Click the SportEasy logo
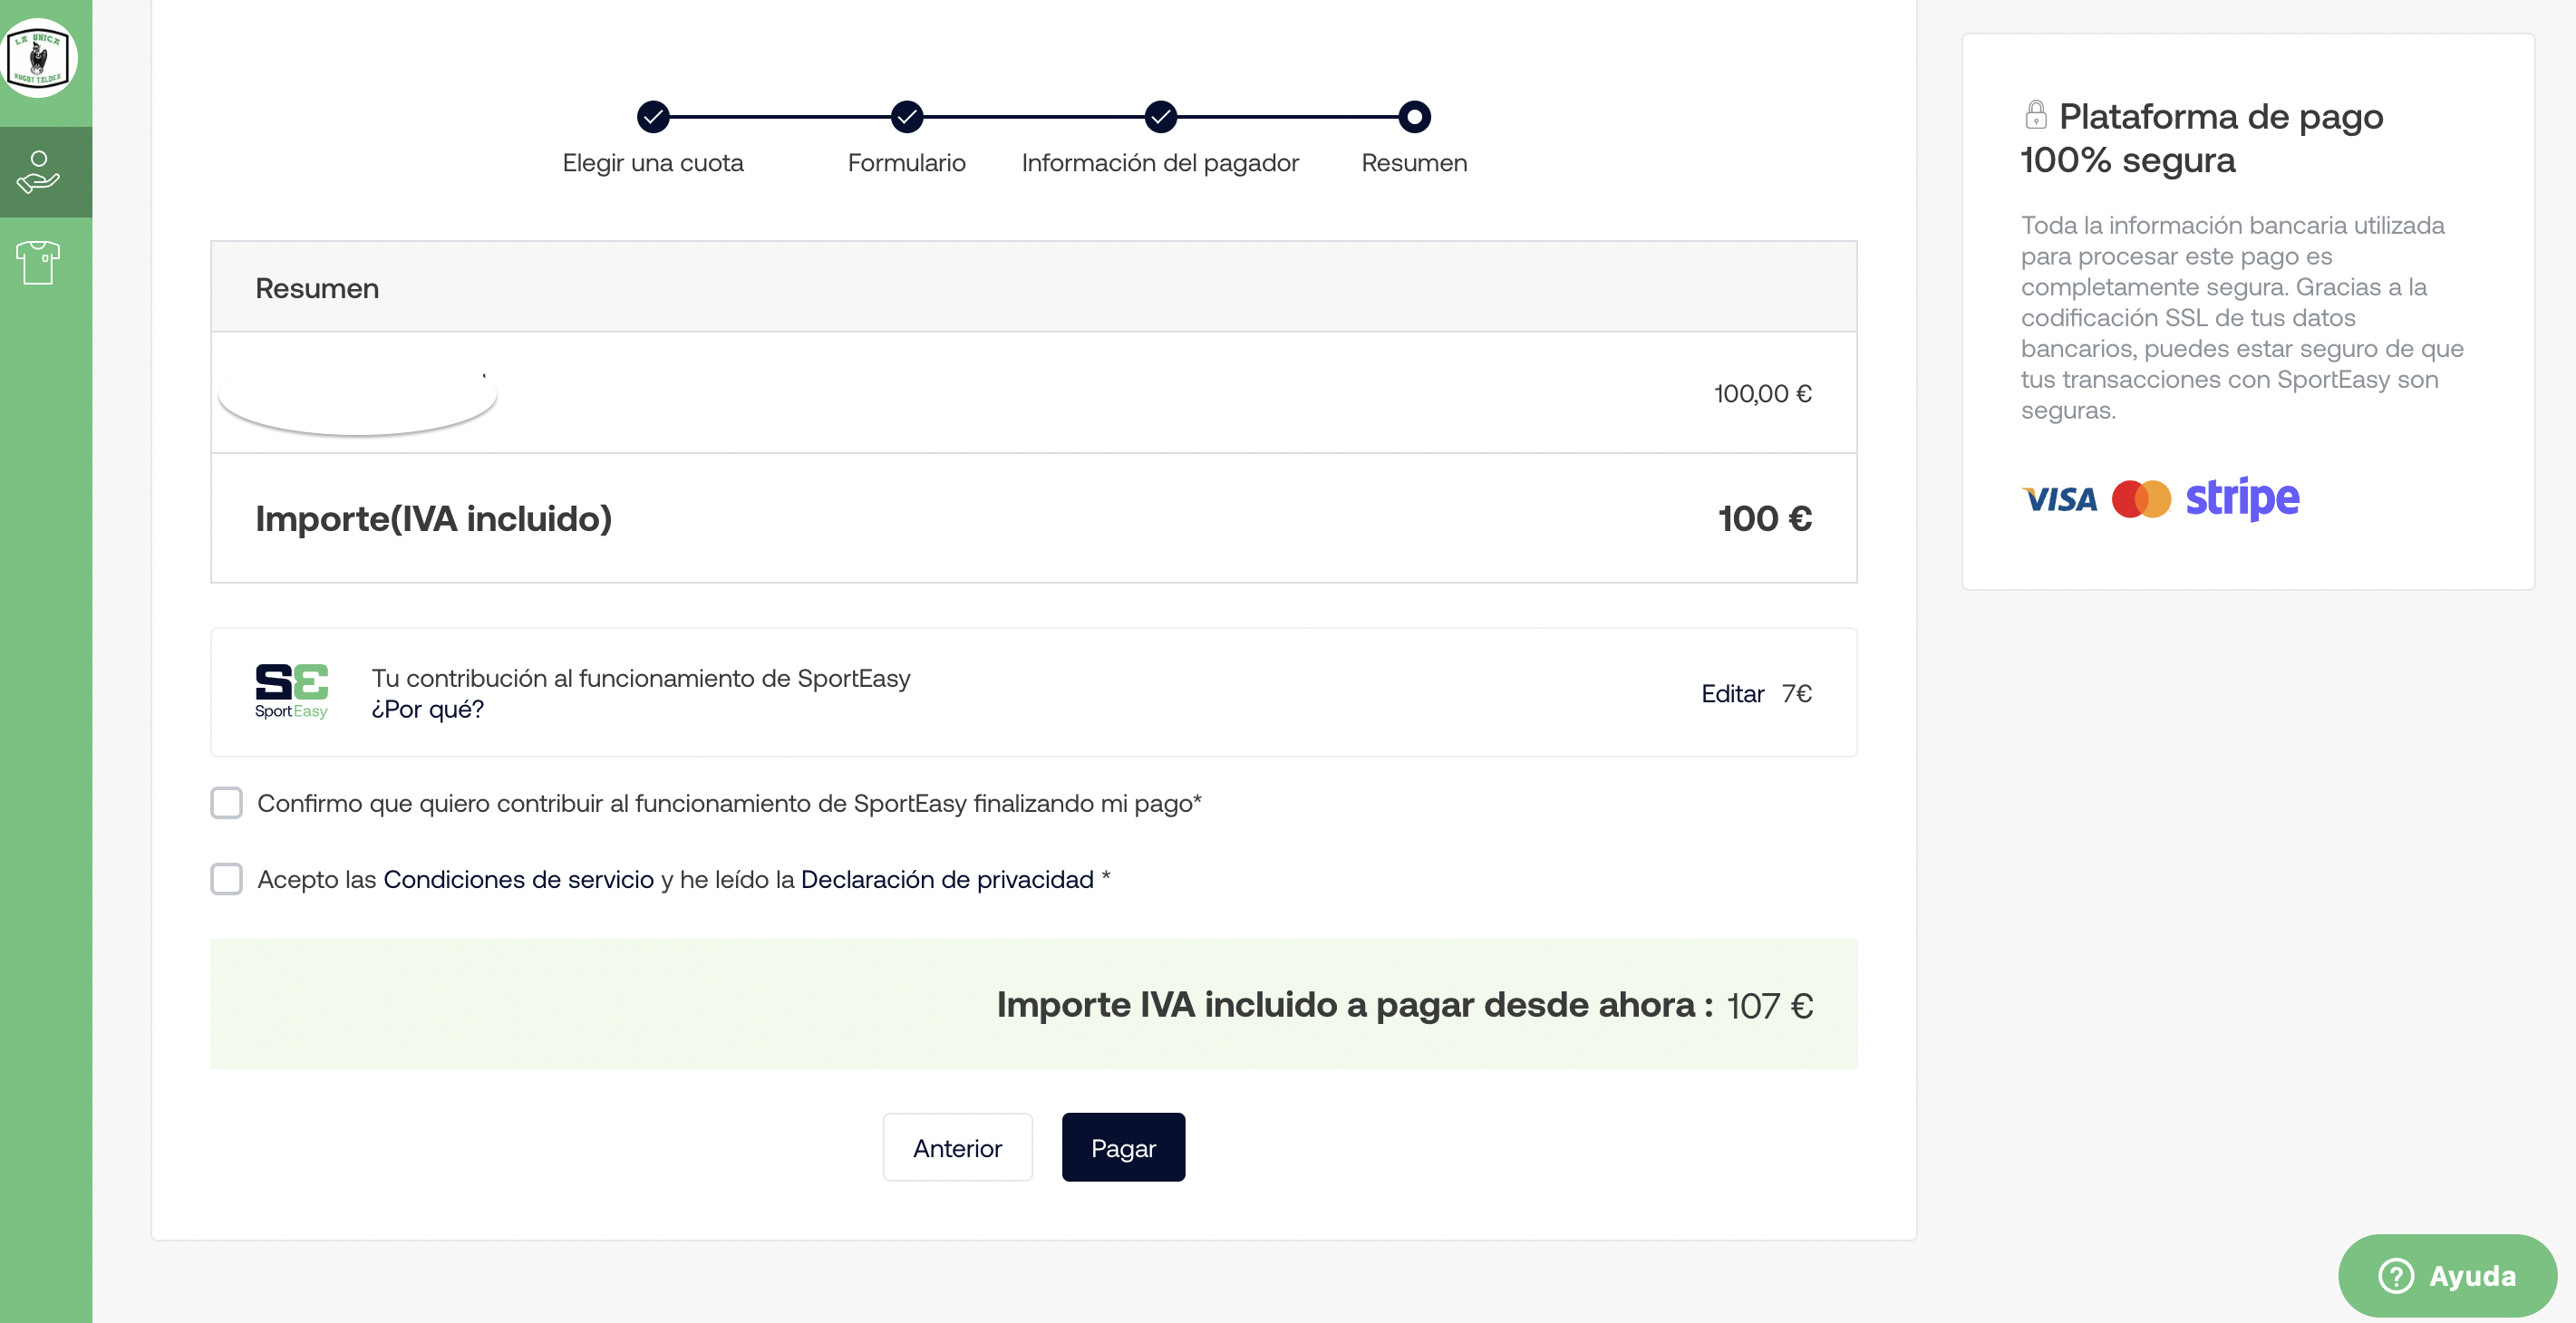This screenshot has width=2576, height=1323. 291,692
